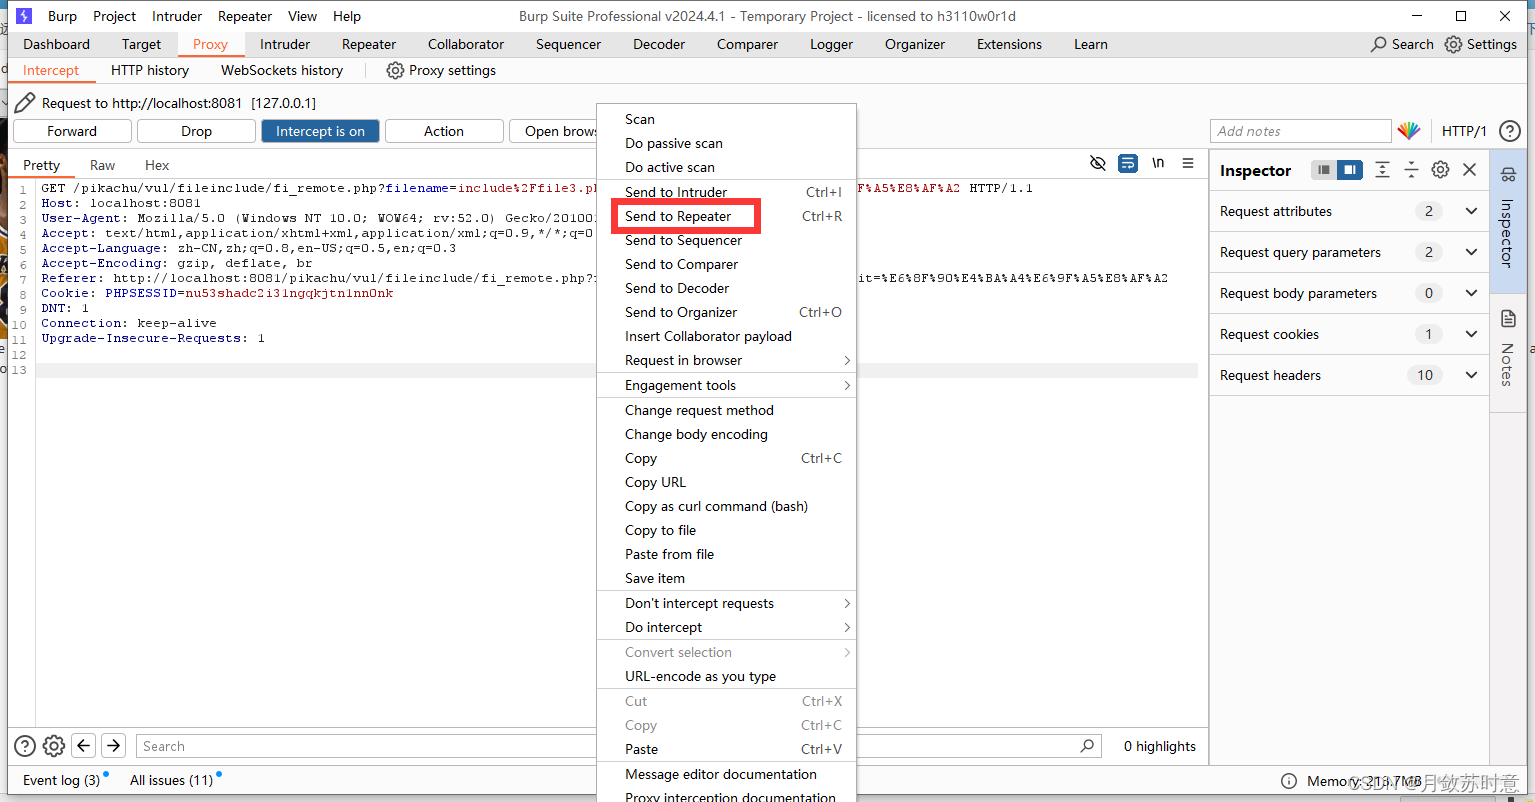Expand all Inspector sections icon

coord(1382,170)
